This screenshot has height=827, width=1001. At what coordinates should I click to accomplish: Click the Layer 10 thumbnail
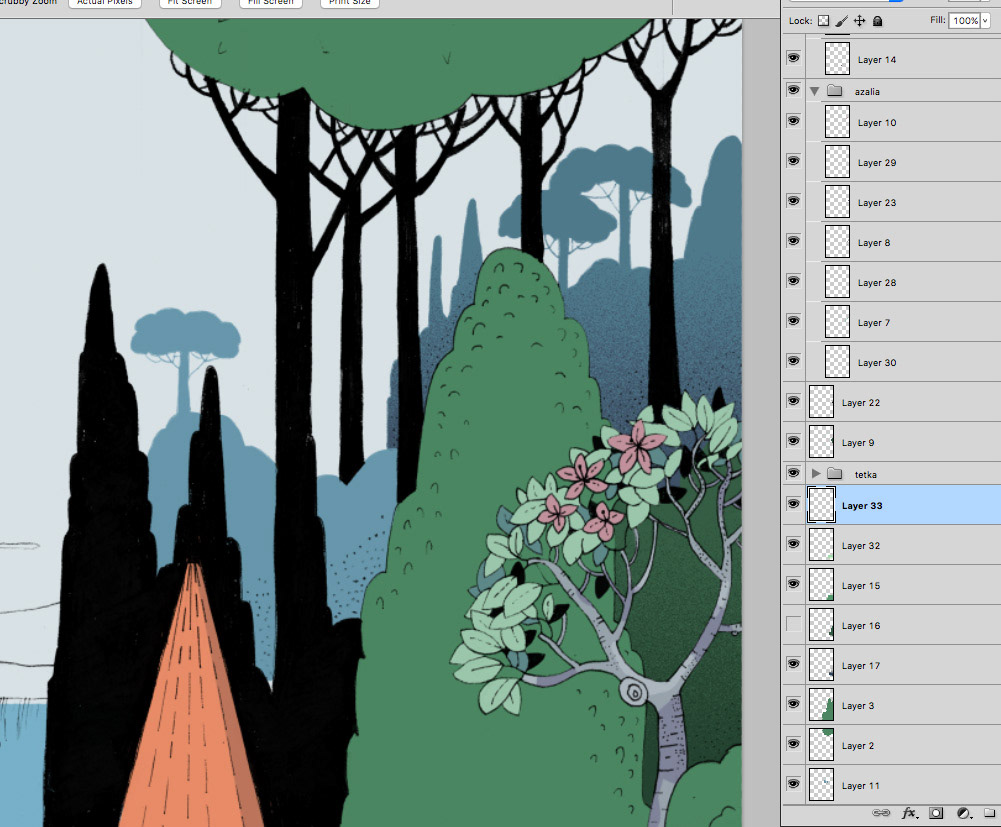(x=837, y=121)
